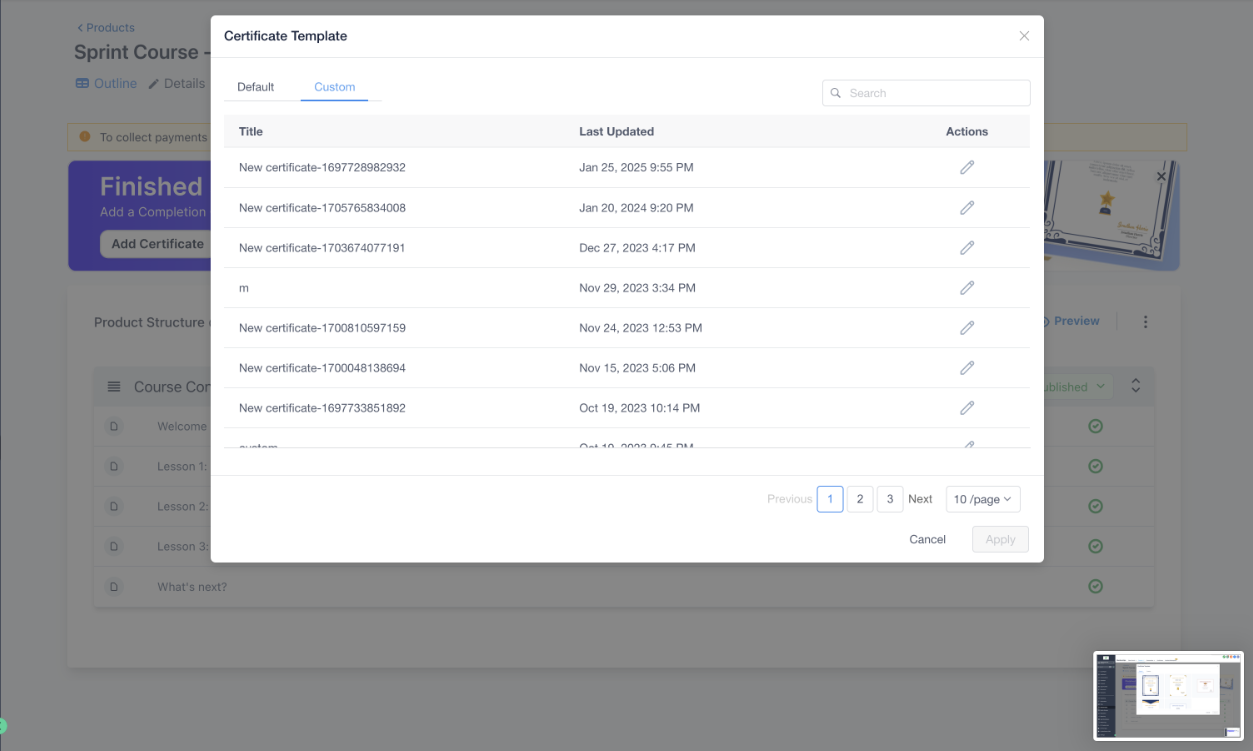The image size is (1253, 751).
Task: Click pencil icon for certificate 1700048138694
Action: 966,368
